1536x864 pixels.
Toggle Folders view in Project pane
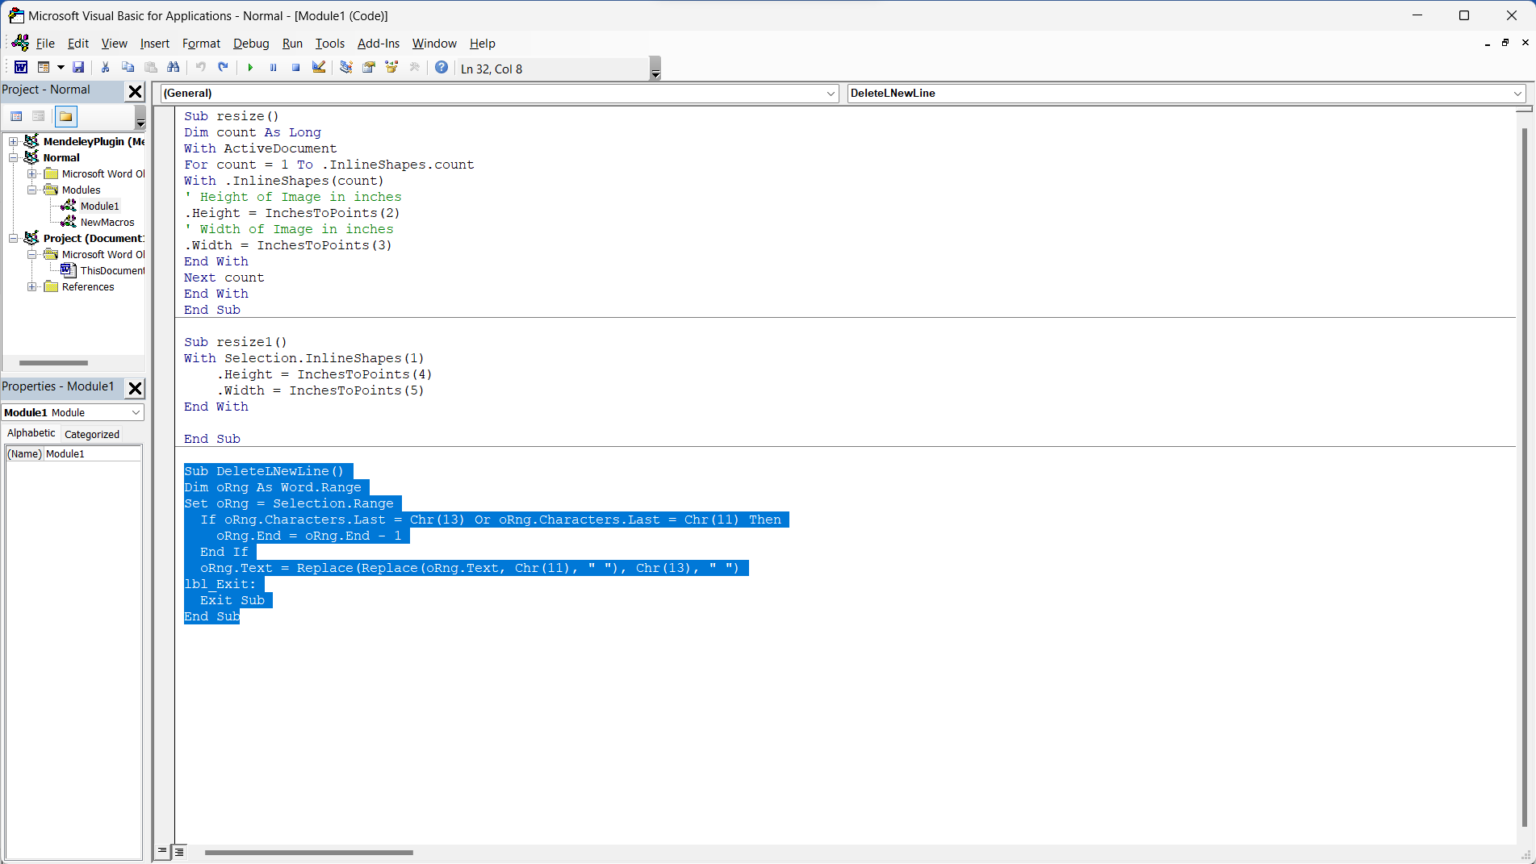coord(66,117)
